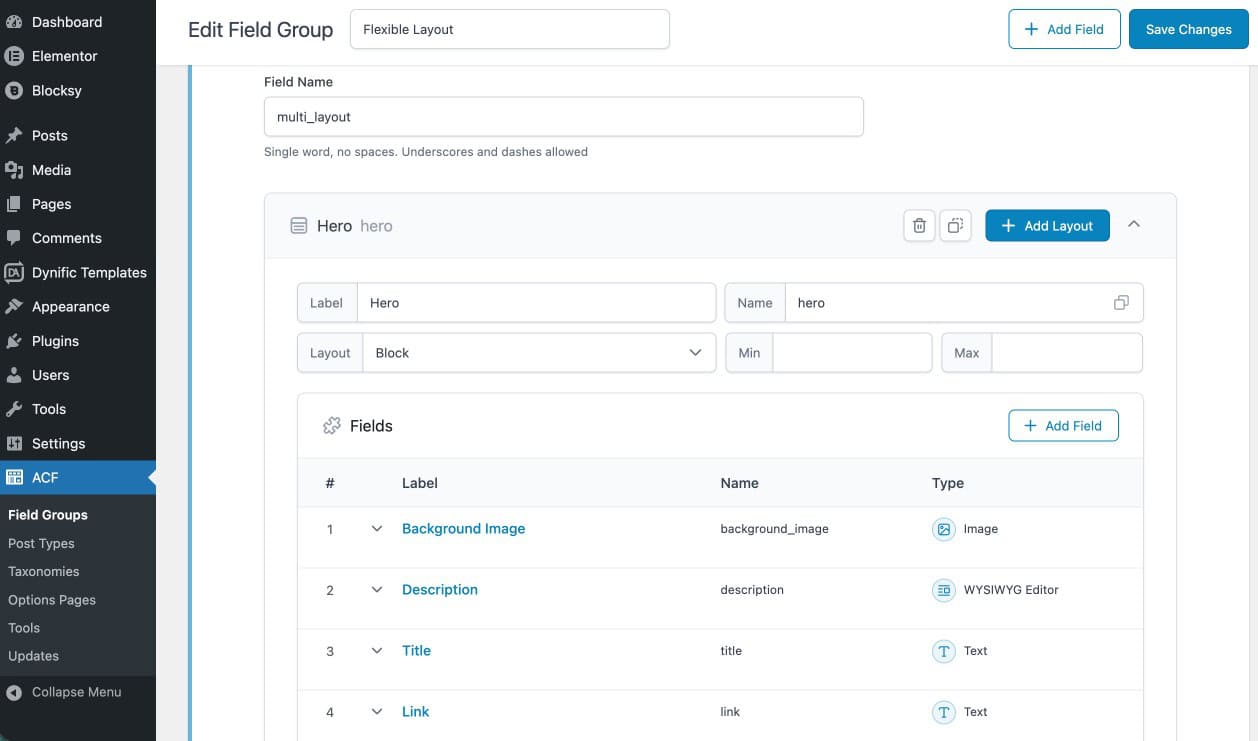Screen dimensions: 1258x741
Task: Click the Posts pushpin icon
Action: [x=14, y=135]
